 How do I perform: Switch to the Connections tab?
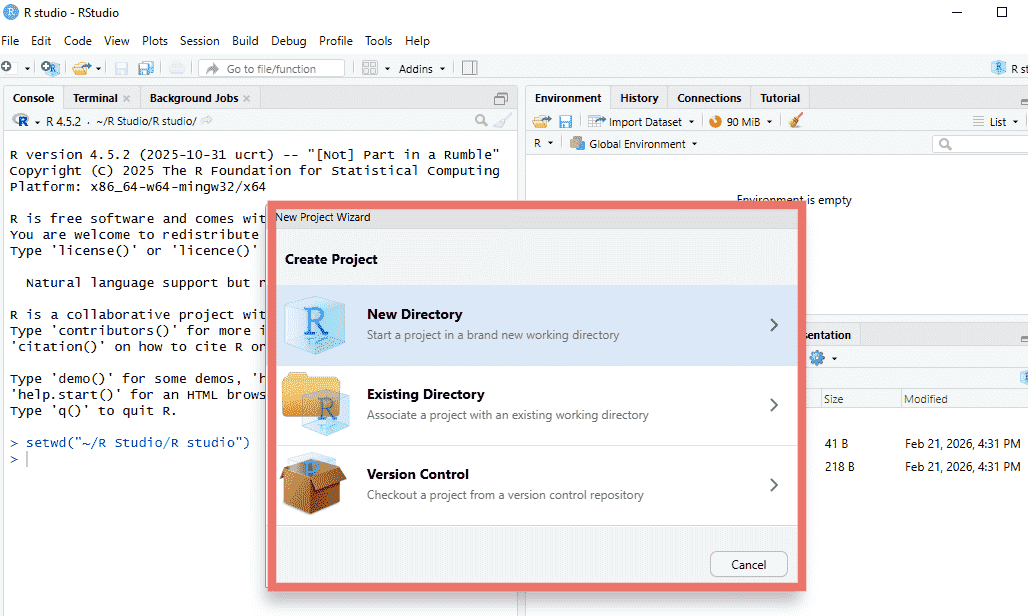(x=709, y=98)
